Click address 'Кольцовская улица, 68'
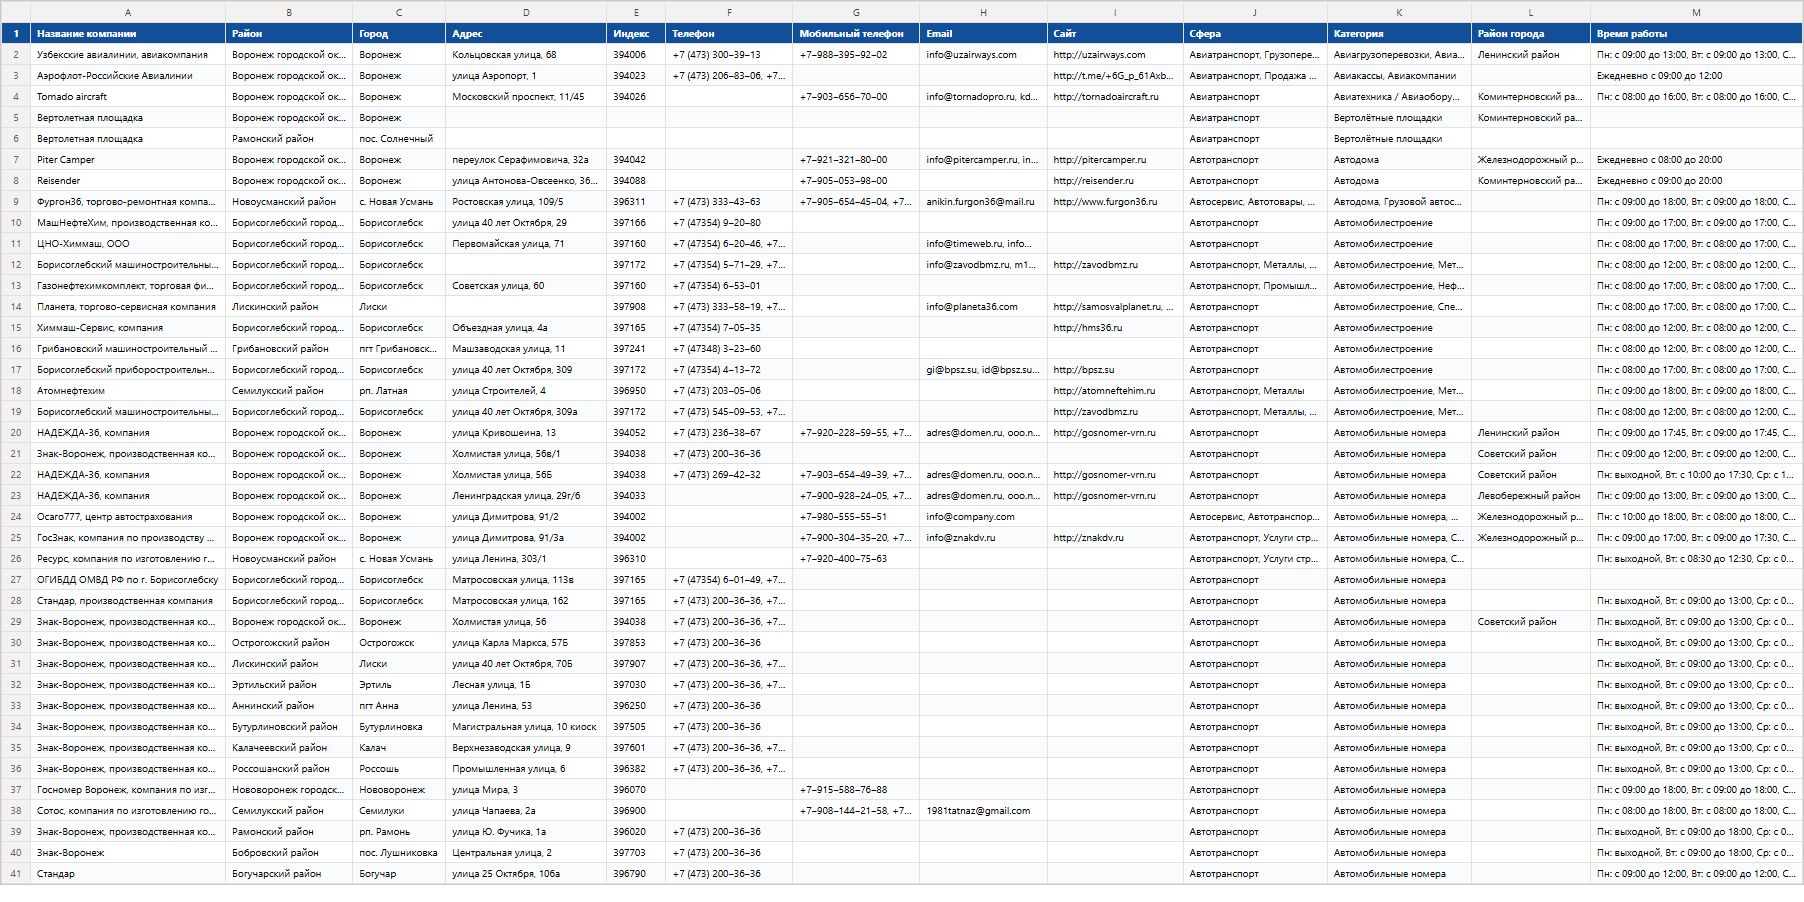1804x902 pixels. tap(526, 55)
